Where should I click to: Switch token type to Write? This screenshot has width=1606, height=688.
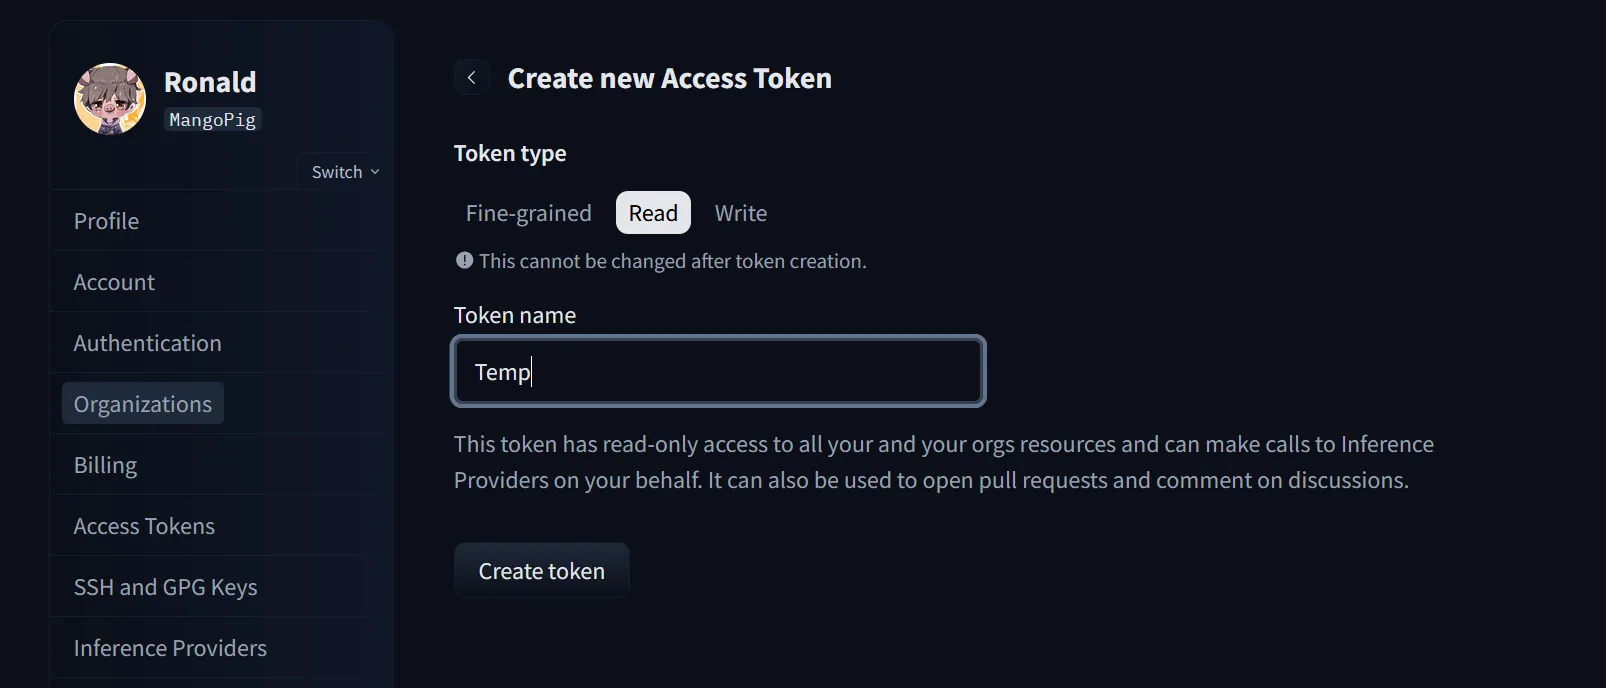740,212
